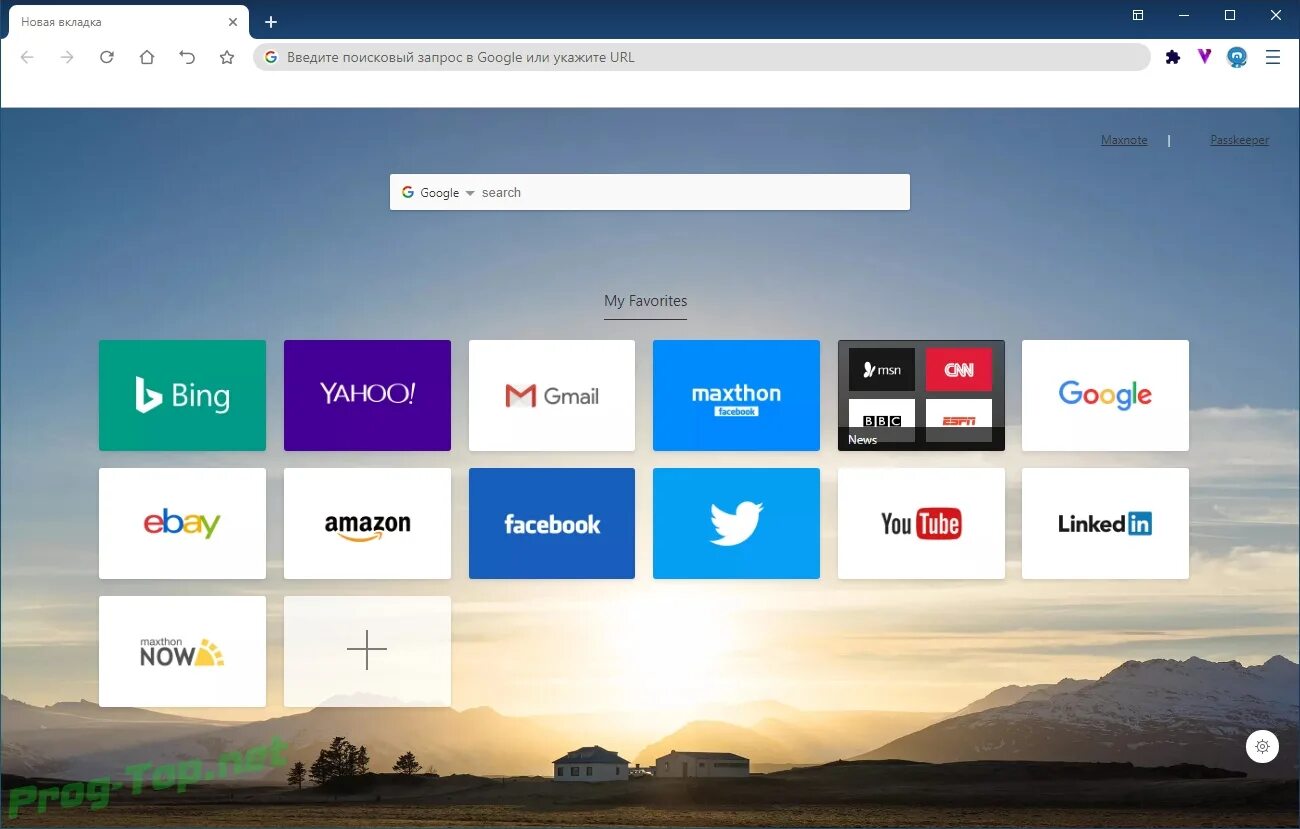Click the News folder label
Image resolution: width=1300 pixels, height=829 pixels.
862,440
